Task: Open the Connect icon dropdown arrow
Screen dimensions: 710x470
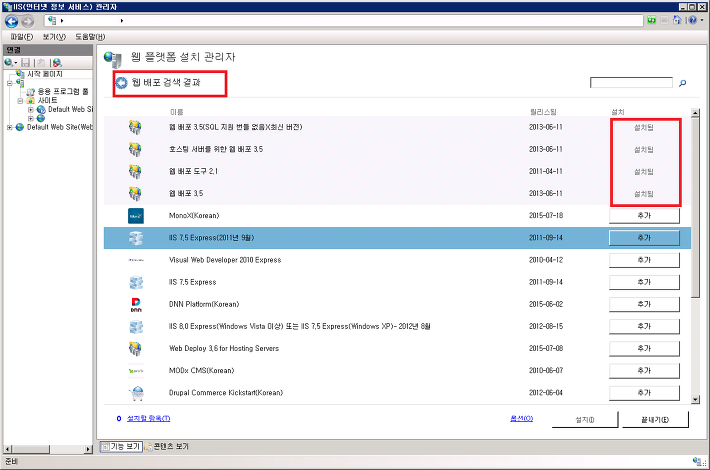Action: coord(16,63)
